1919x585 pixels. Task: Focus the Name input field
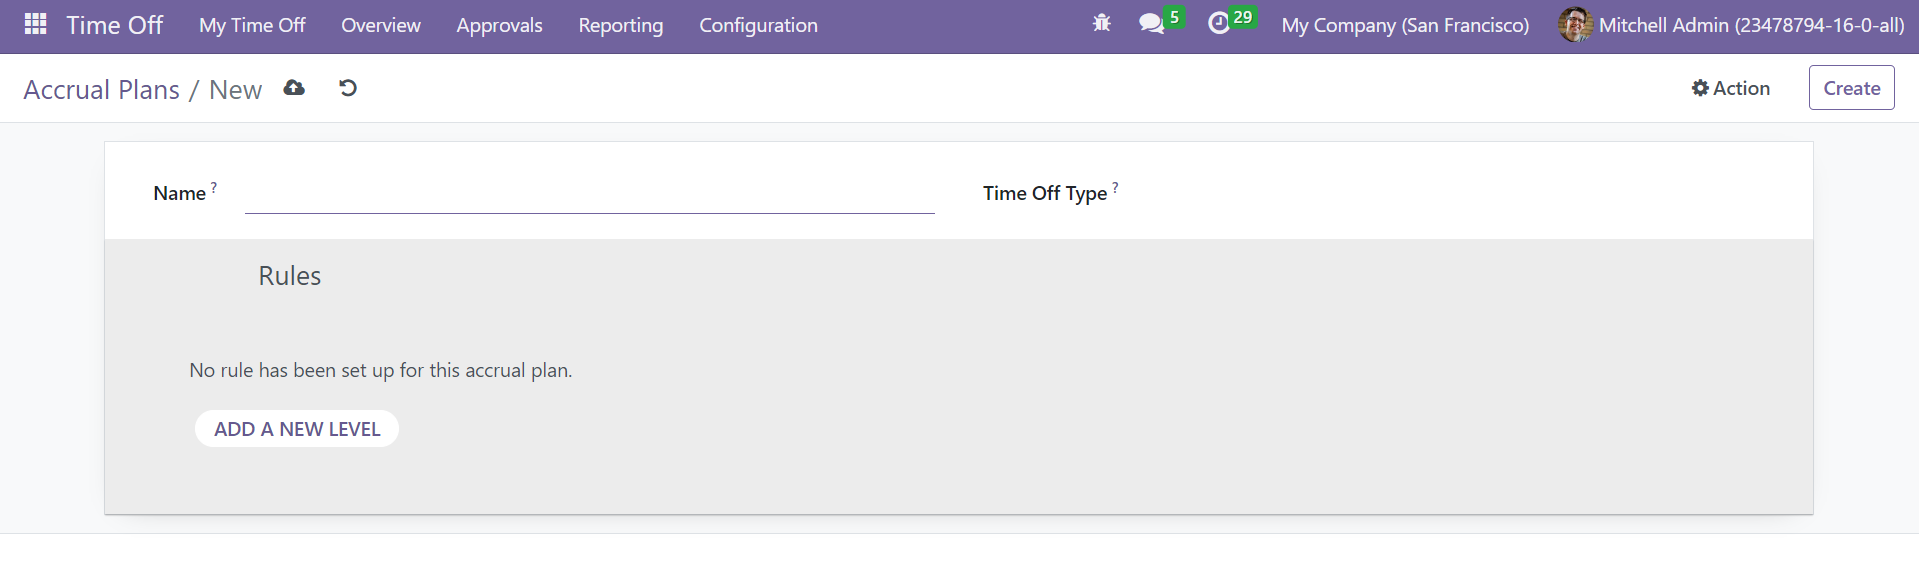click(x=590, y=194)
